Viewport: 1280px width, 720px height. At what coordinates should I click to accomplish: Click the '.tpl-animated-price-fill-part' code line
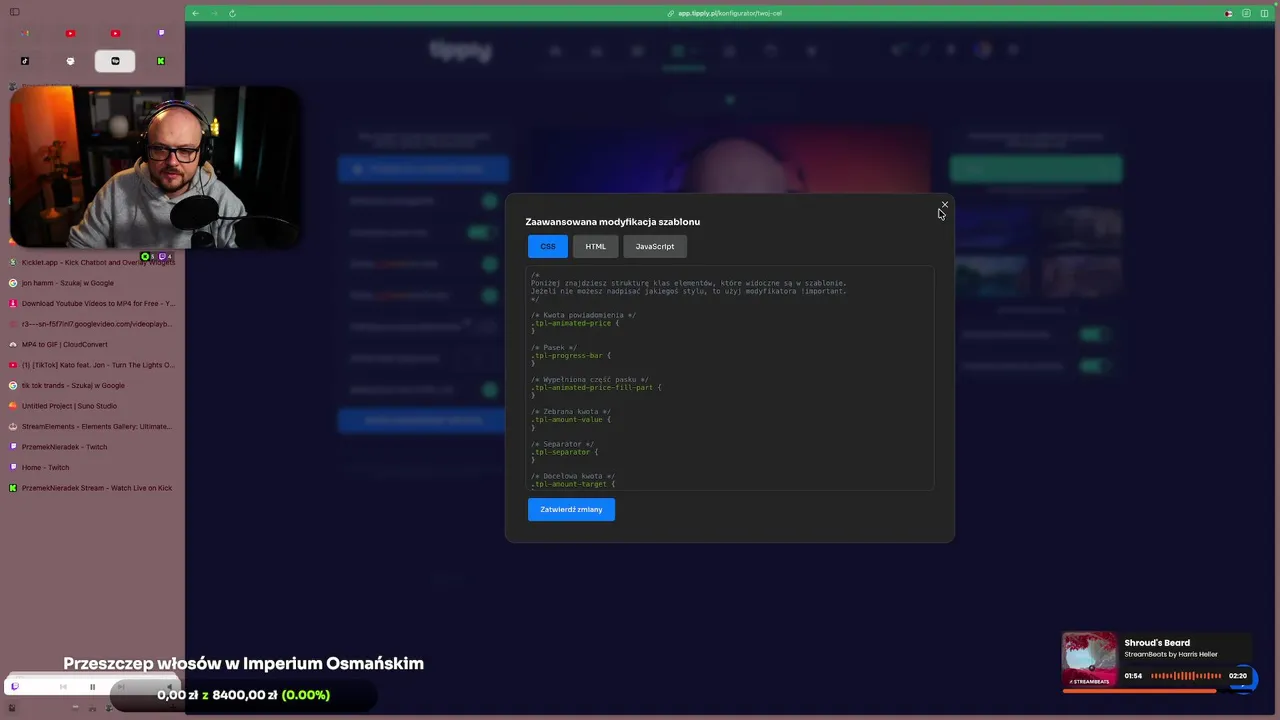click(596, 387)
